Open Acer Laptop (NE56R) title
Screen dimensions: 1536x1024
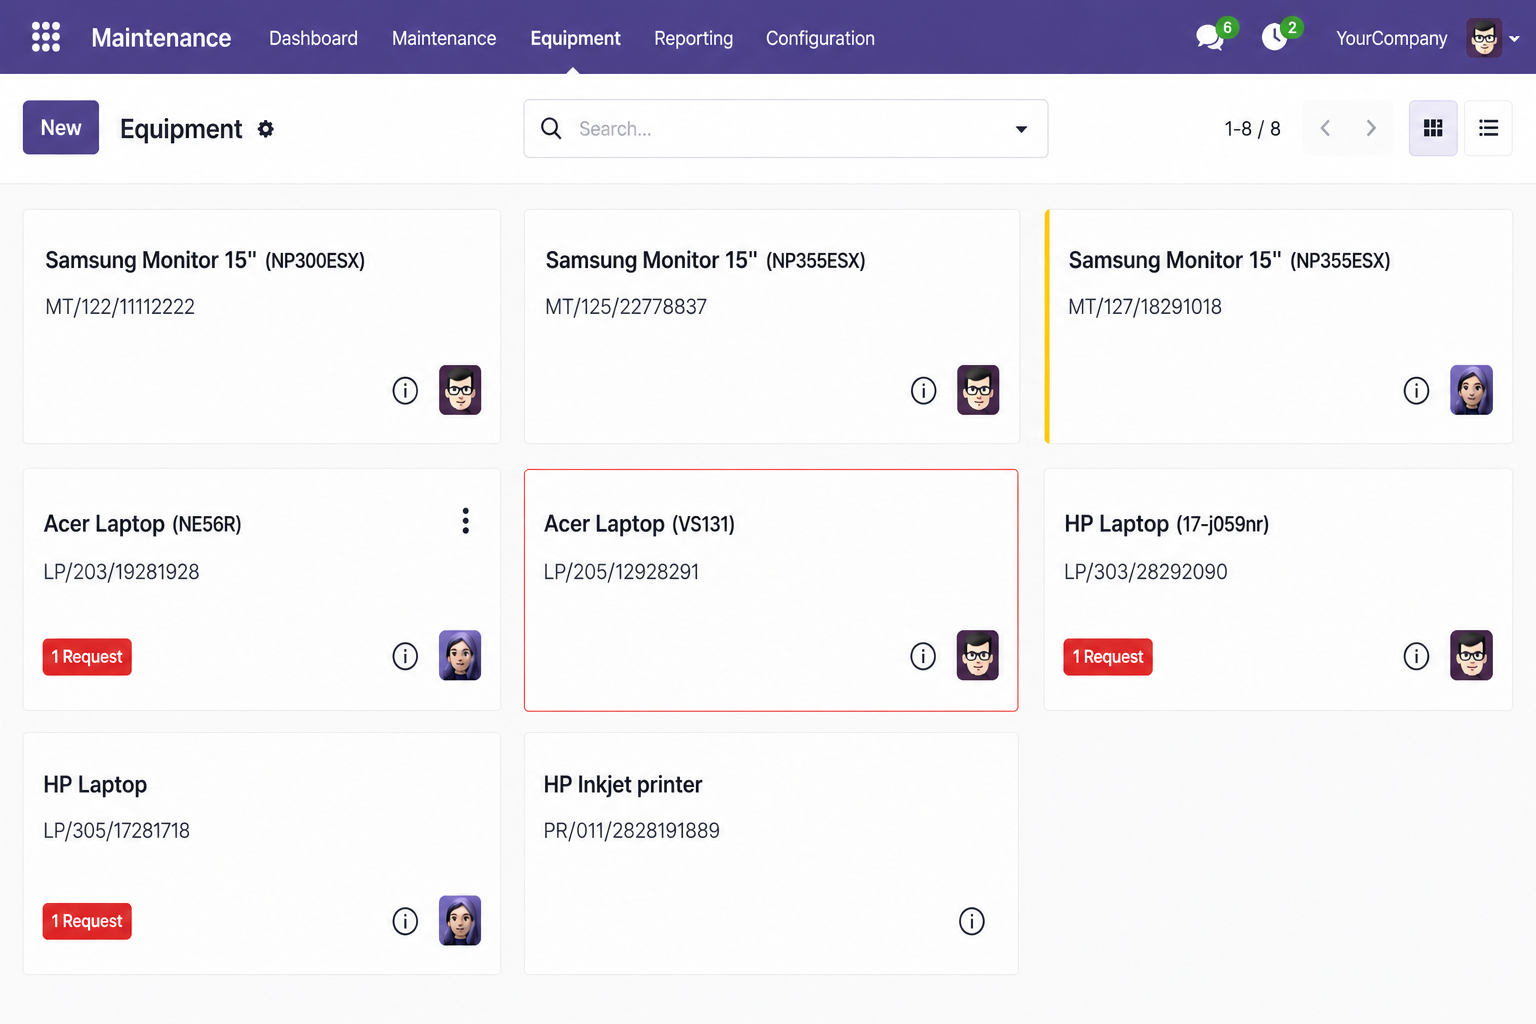pyautogui.click(x=143, y=524)
